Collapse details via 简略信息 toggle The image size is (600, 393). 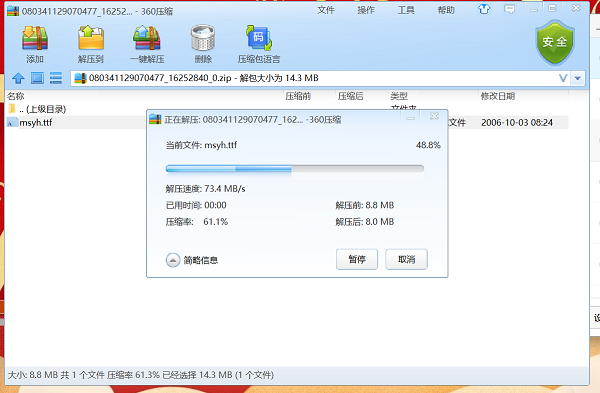192,260
